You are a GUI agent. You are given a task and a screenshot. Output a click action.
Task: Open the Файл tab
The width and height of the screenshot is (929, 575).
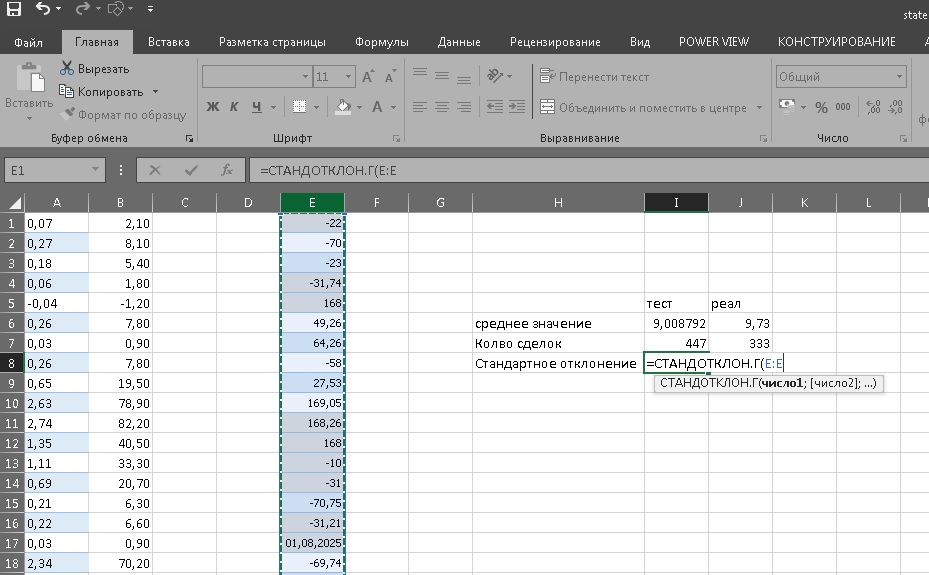[x=28, y=42]
